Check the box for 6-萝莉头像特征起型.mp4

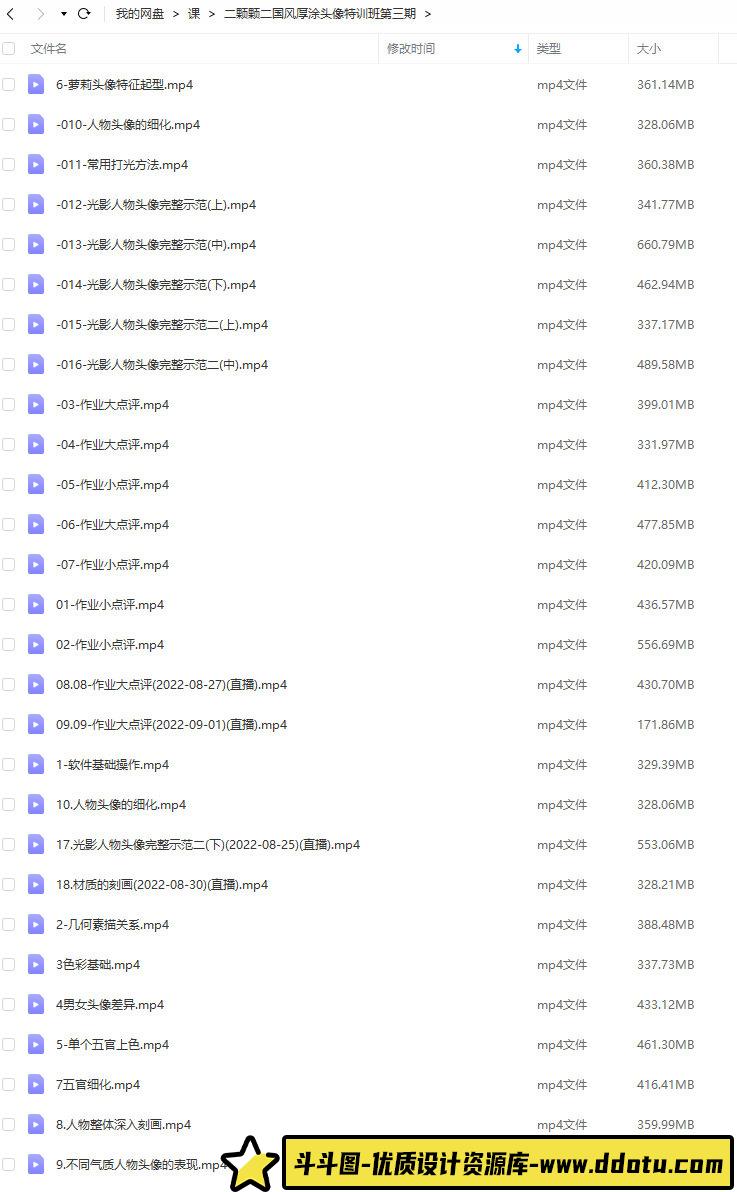(9, 84)
